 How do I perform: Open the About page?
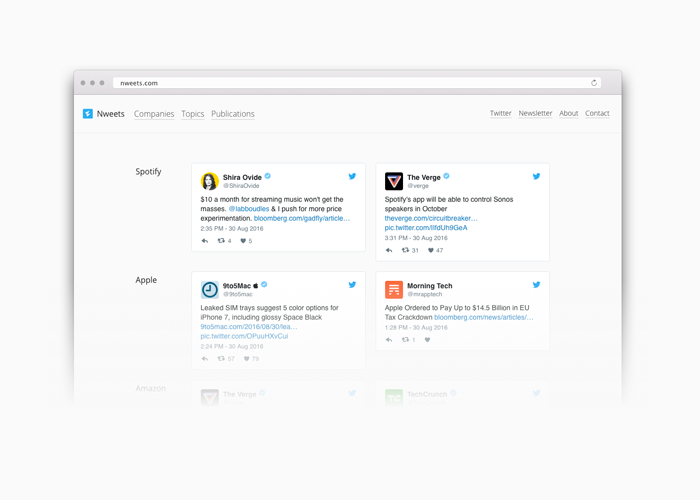coord(569,113)
